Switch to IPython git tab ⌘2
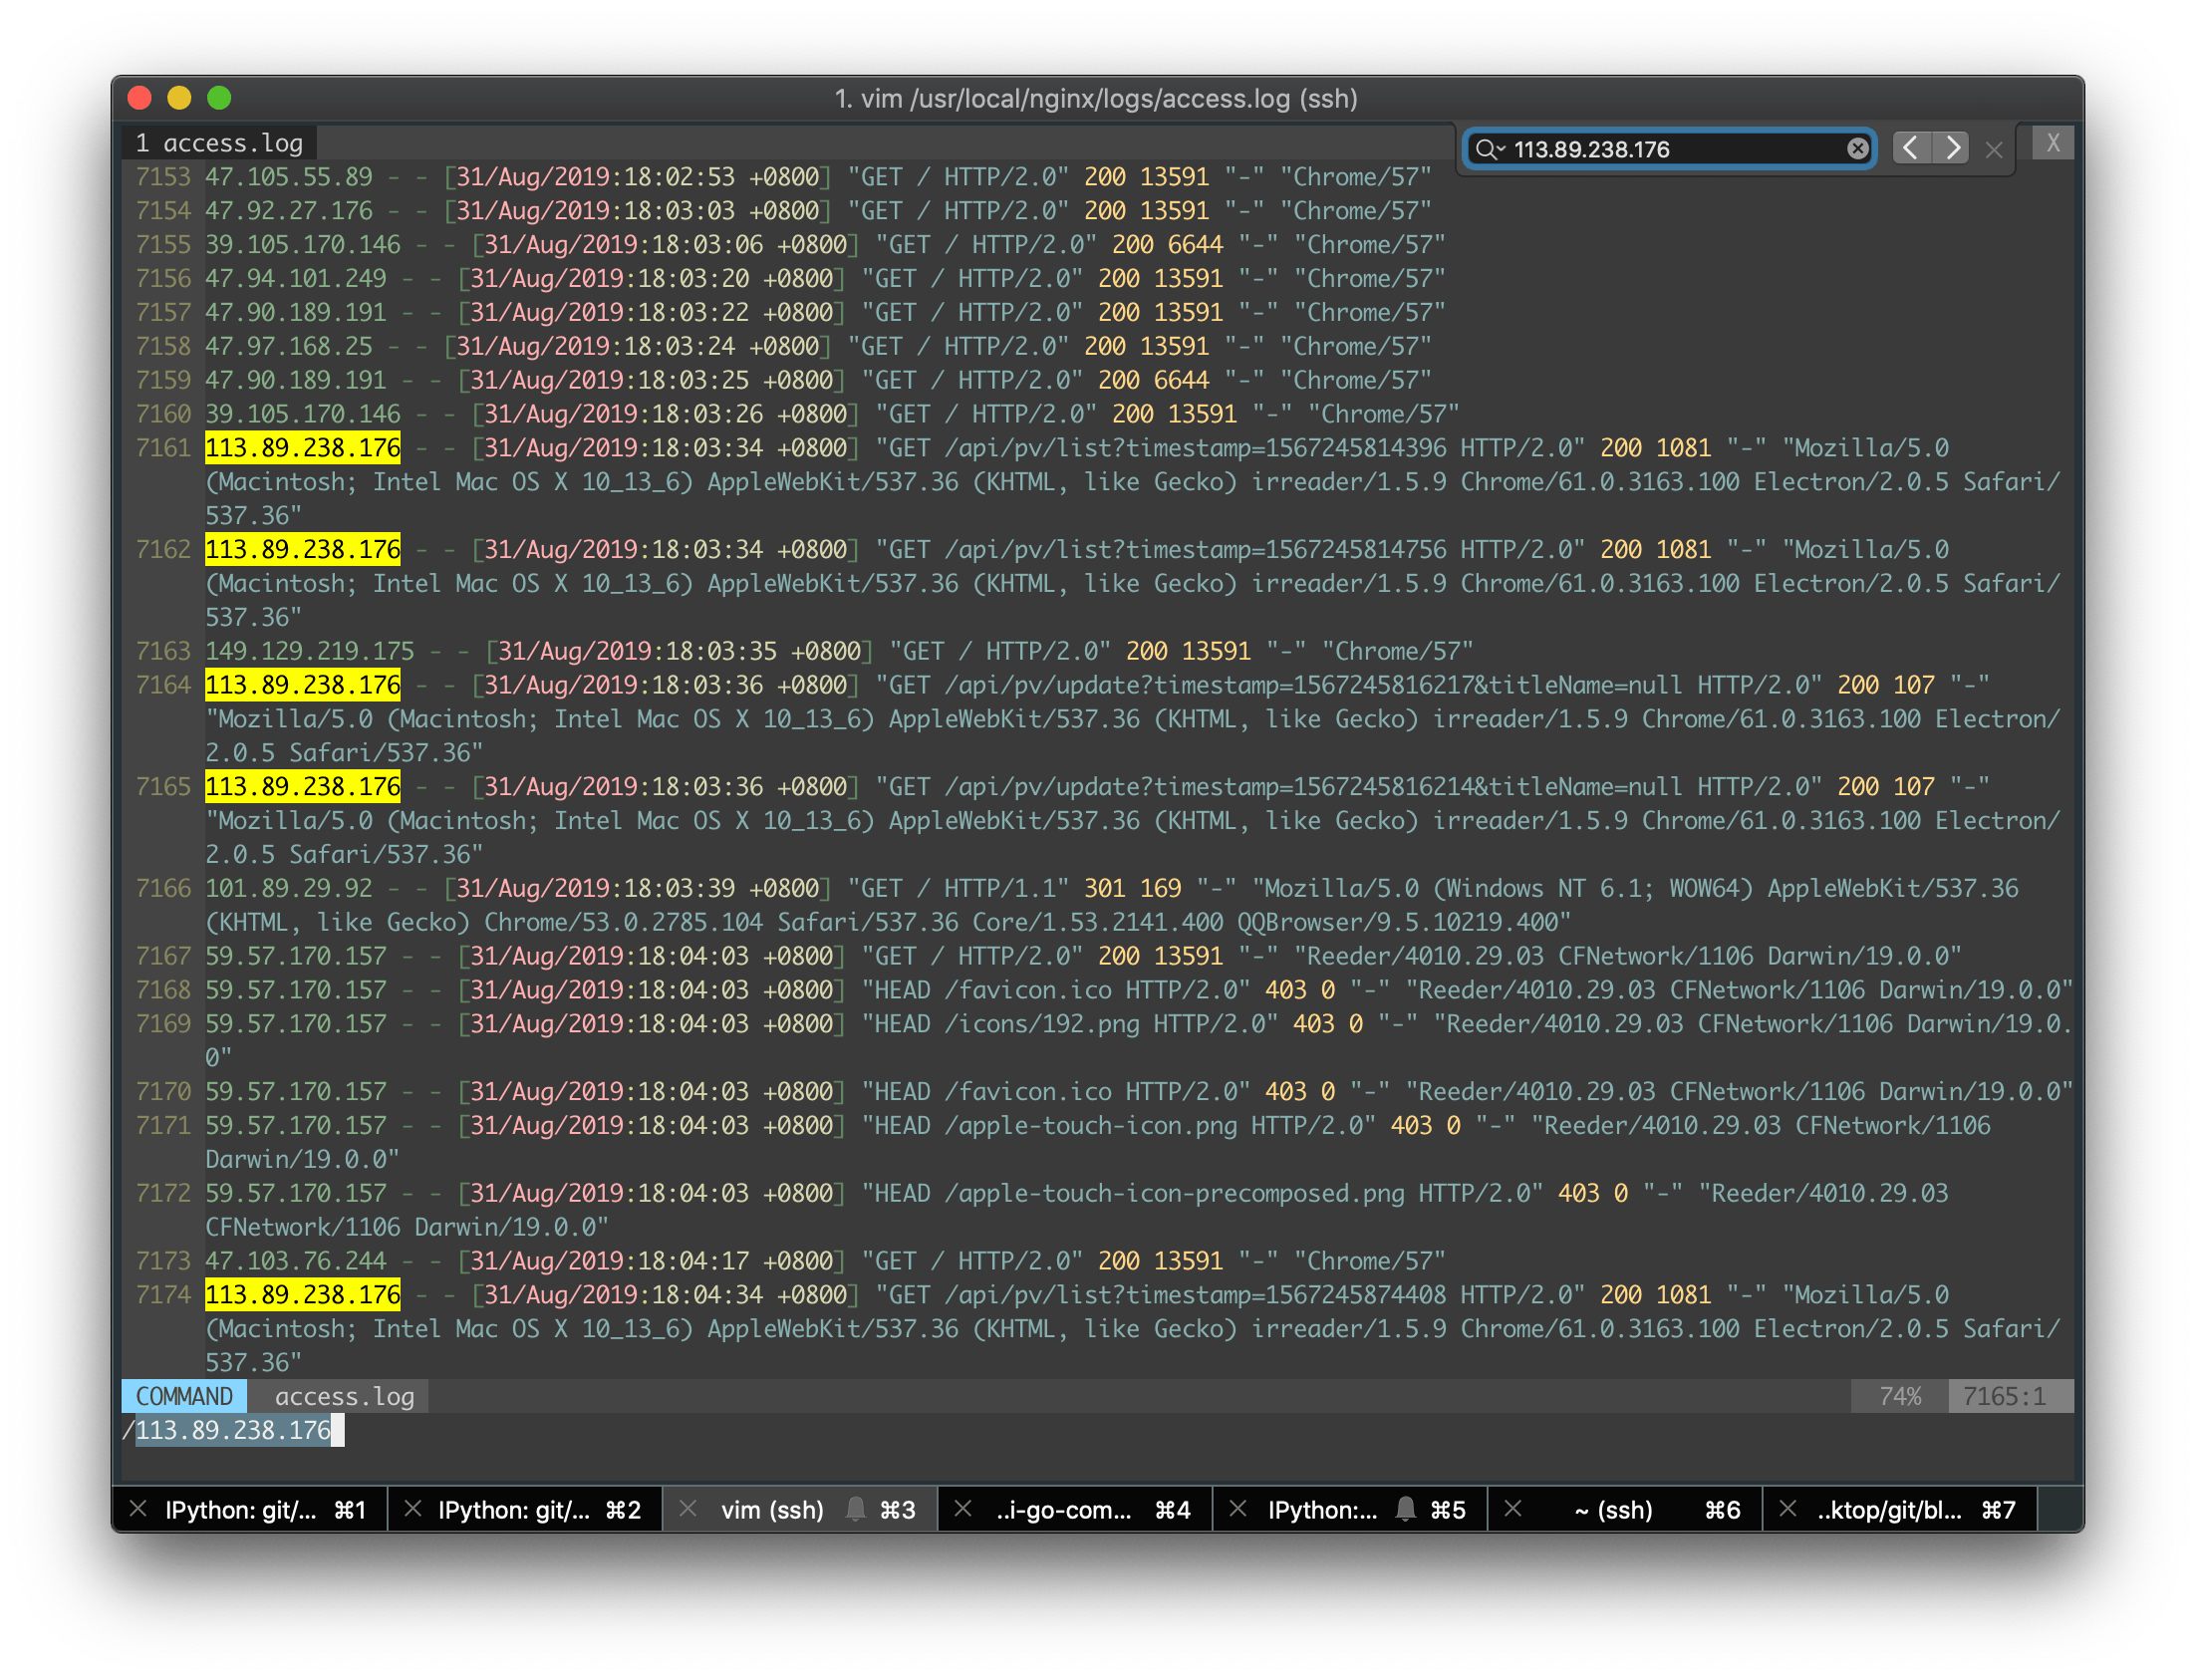This screenshot has height=1680, width=2196. tap(526, 1510)
